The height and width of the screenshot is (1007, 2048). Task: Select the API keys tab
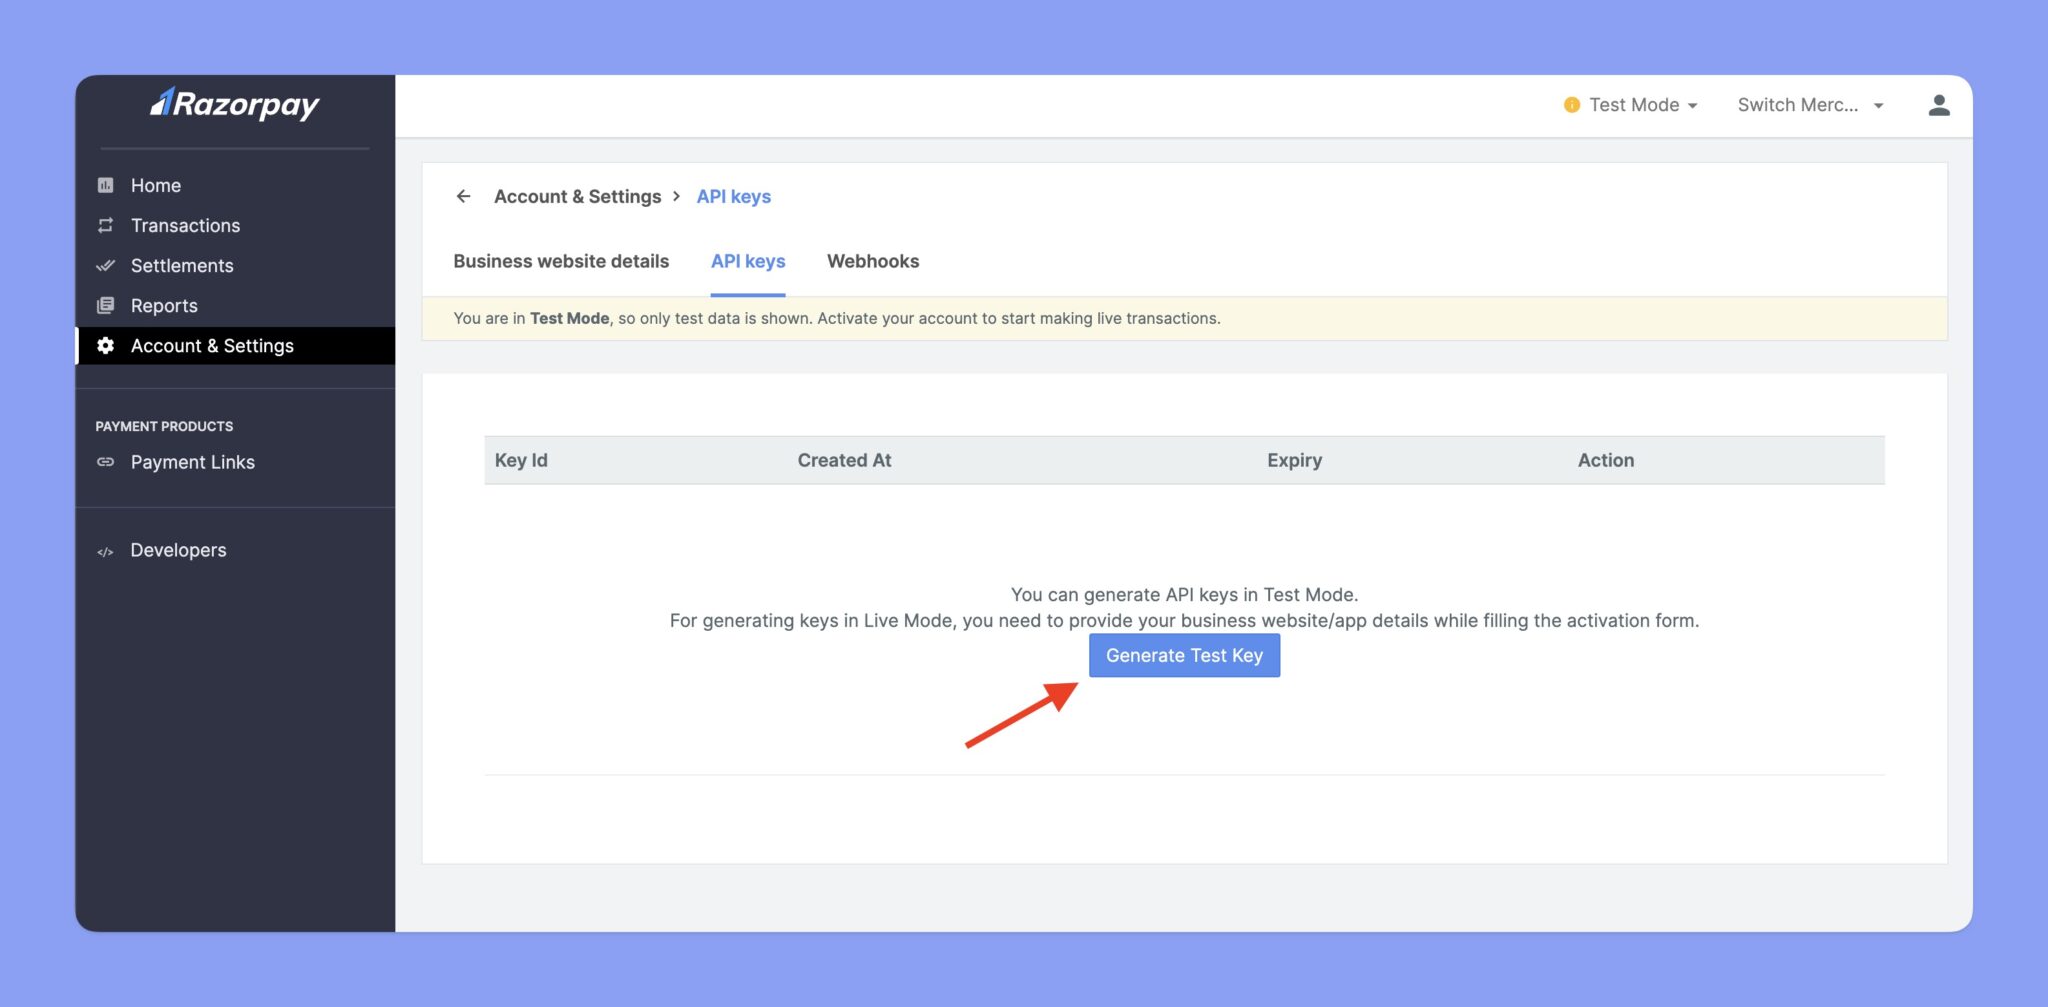point(748,261)
